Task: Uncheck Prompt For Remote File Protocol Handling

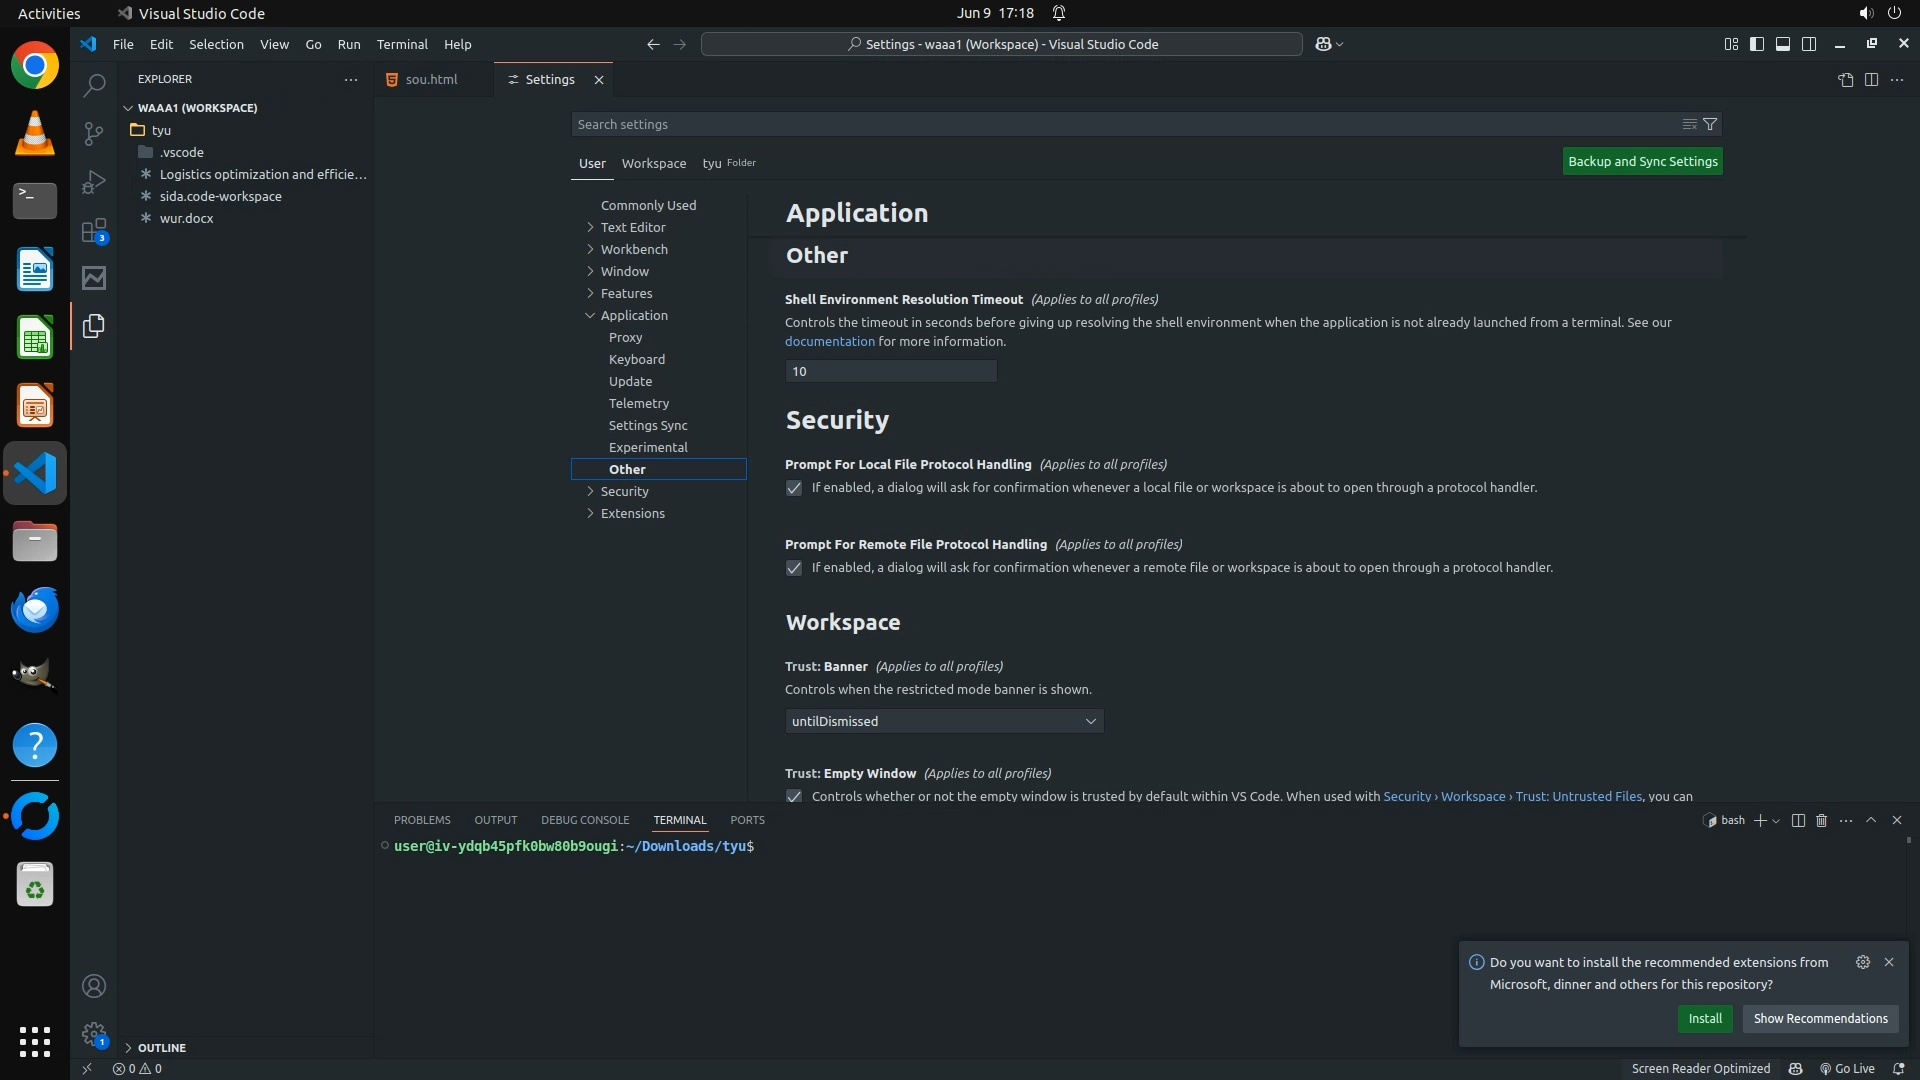Action: [794, 568]
